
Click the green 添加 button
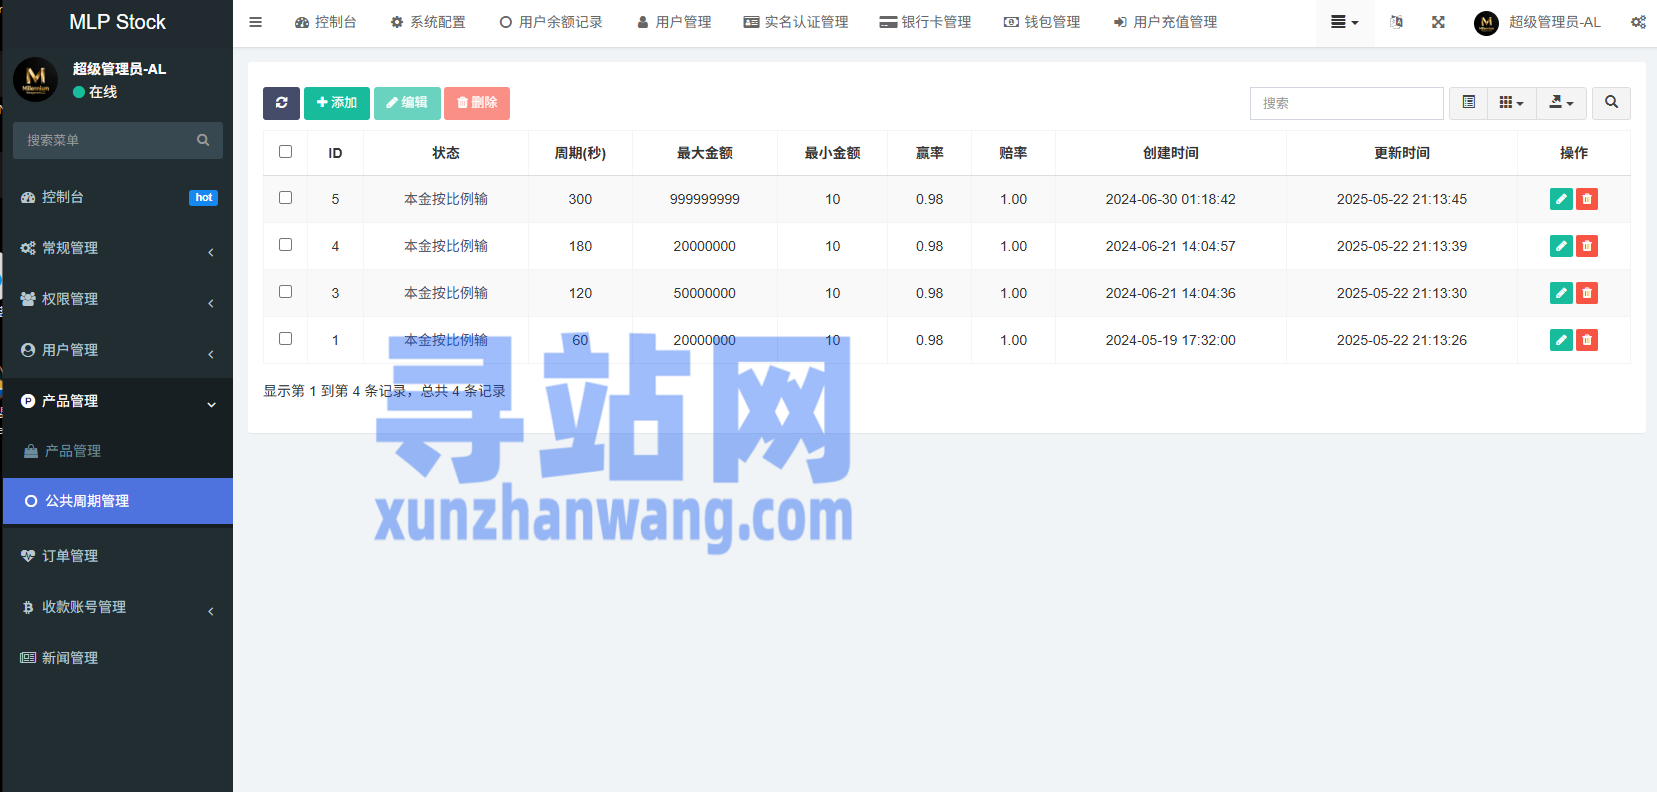tap(337, 103)
